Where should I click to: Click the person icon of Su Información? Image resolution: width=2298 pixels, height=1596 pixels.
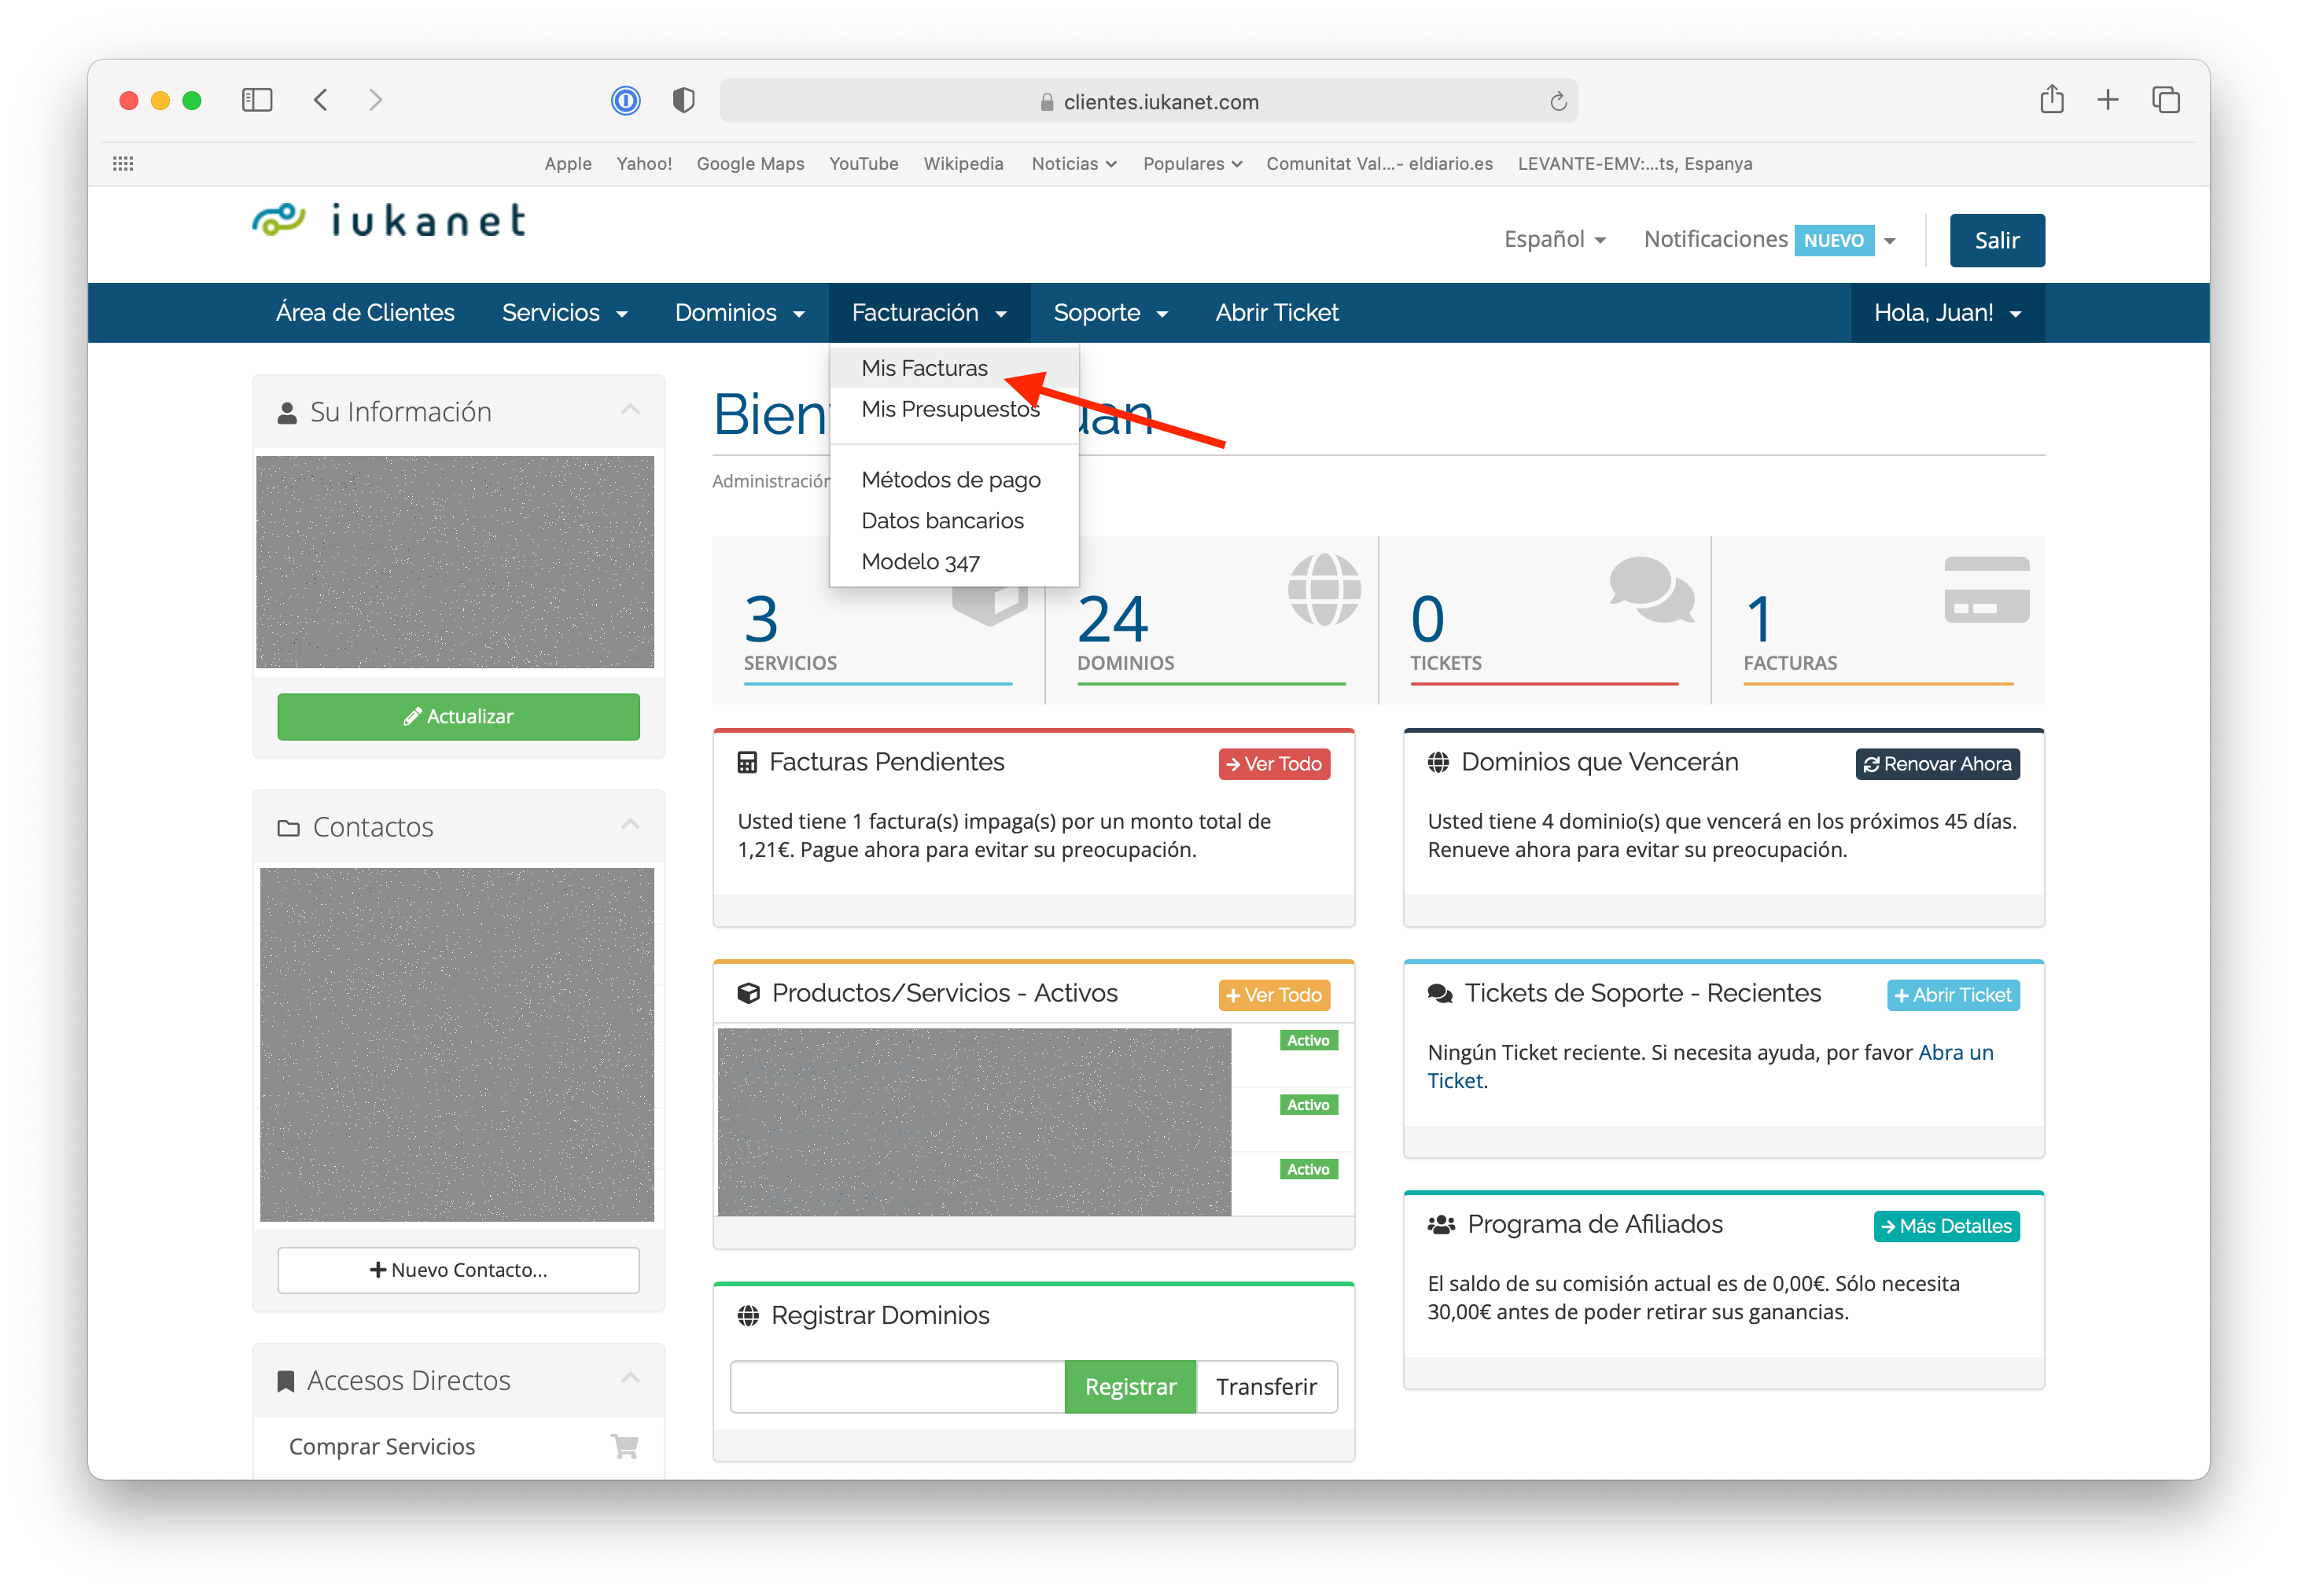[287, 413]
